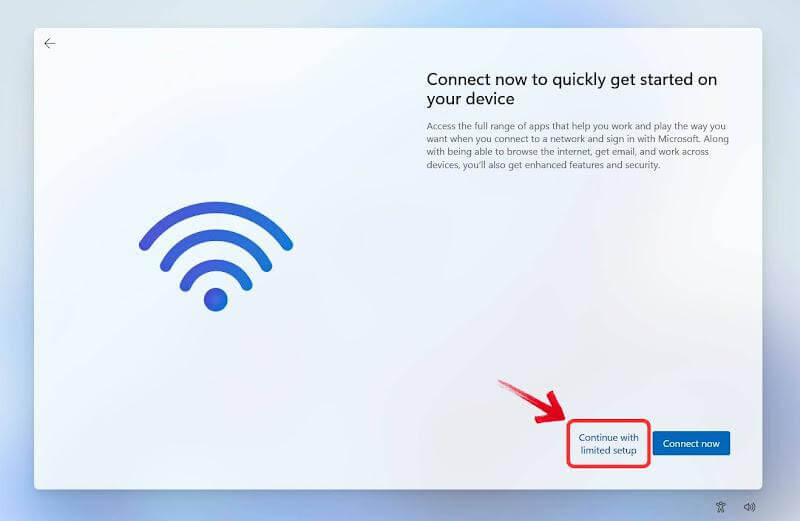The image size is (800, 521).
Task: Click the line 'with being able to browse'
Action: 567,152
